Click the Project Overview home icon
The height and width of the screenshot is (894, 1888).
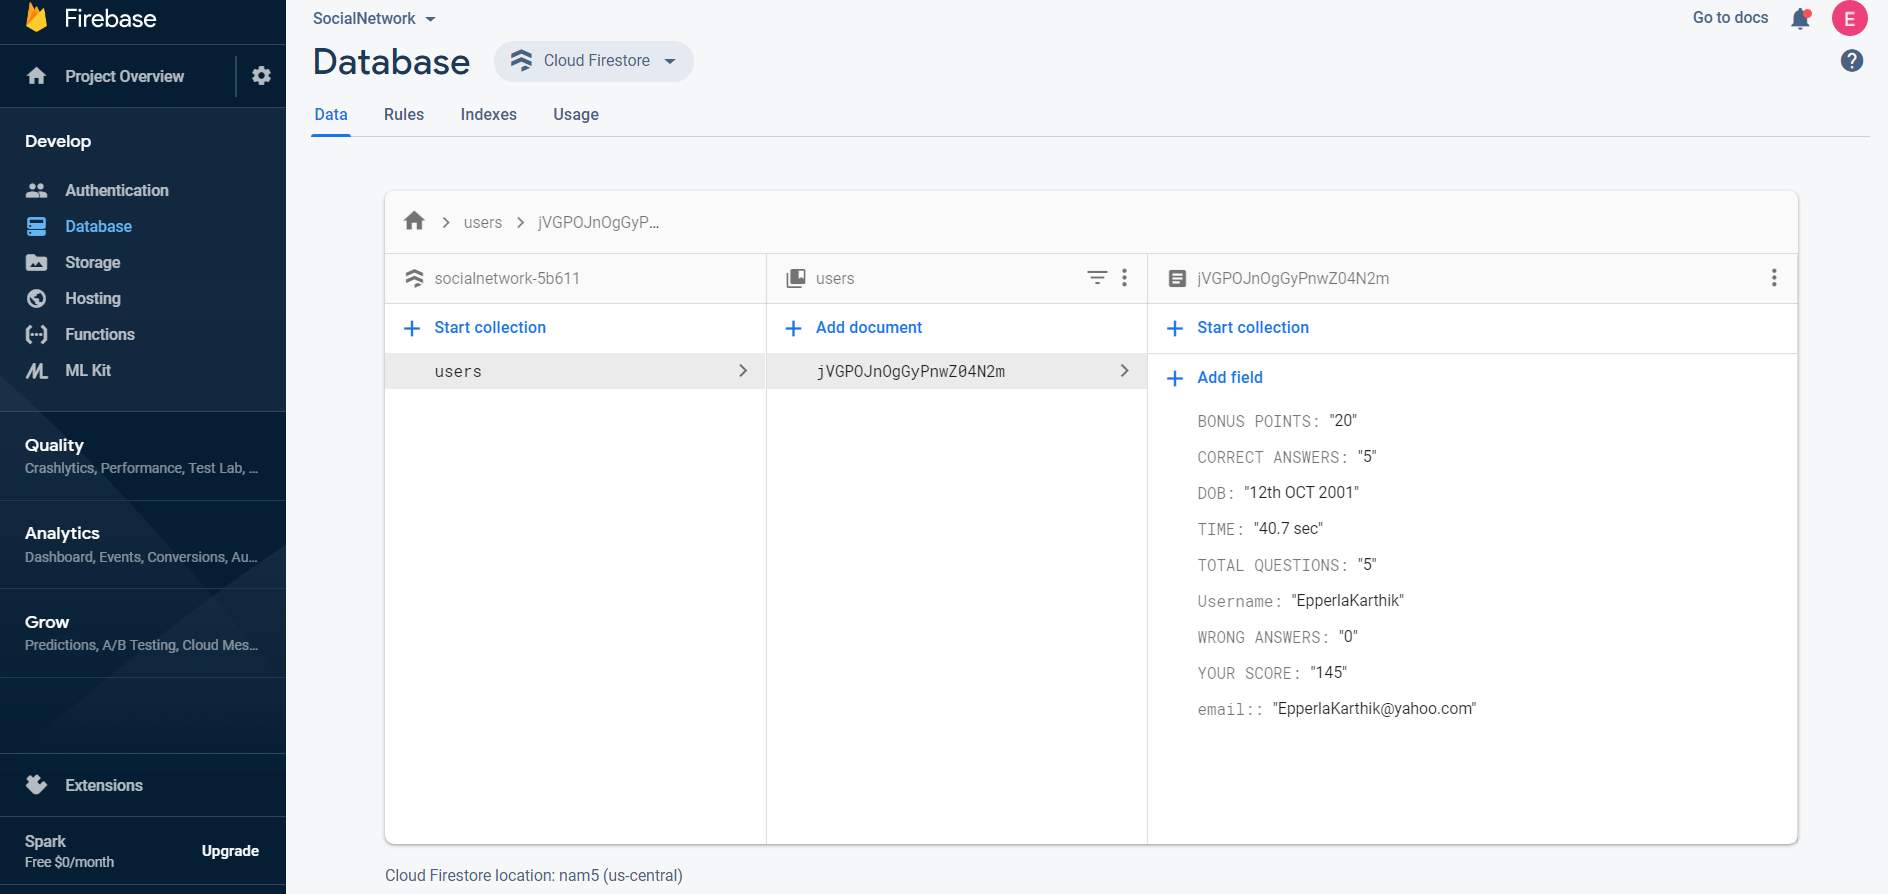click(37, 76)
